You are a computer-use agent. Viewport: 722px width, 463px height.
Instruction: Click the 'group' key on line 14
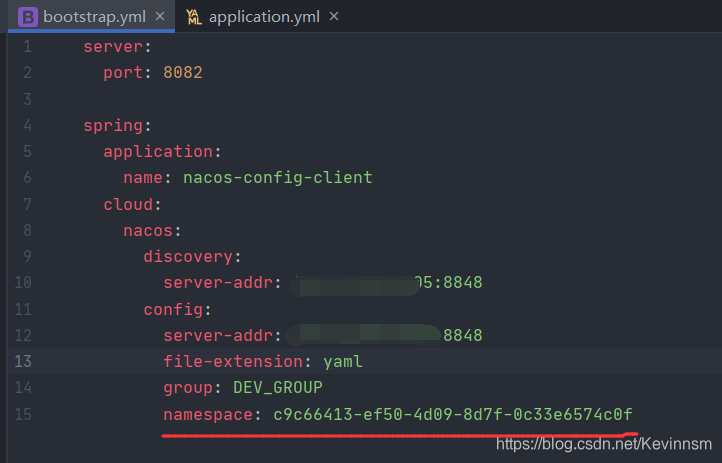188,388
